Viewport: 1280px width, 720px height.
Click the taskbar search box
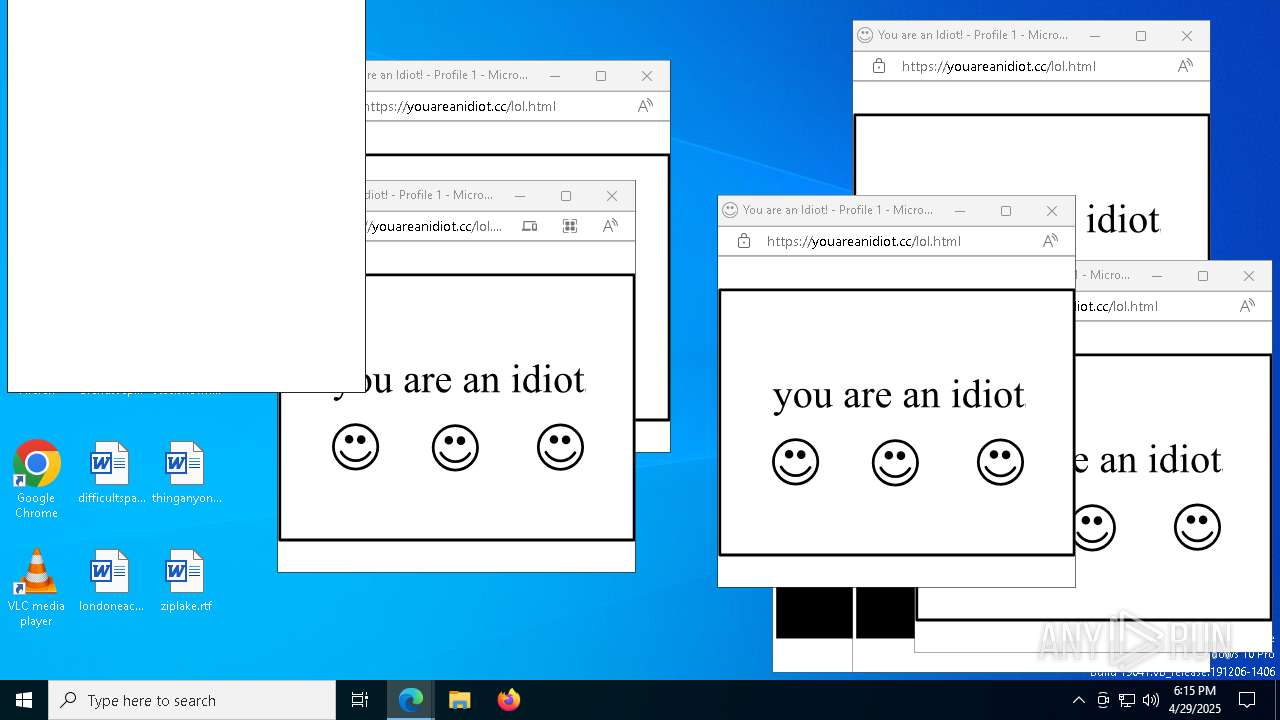pyautogui.click(x=192, y=700)
